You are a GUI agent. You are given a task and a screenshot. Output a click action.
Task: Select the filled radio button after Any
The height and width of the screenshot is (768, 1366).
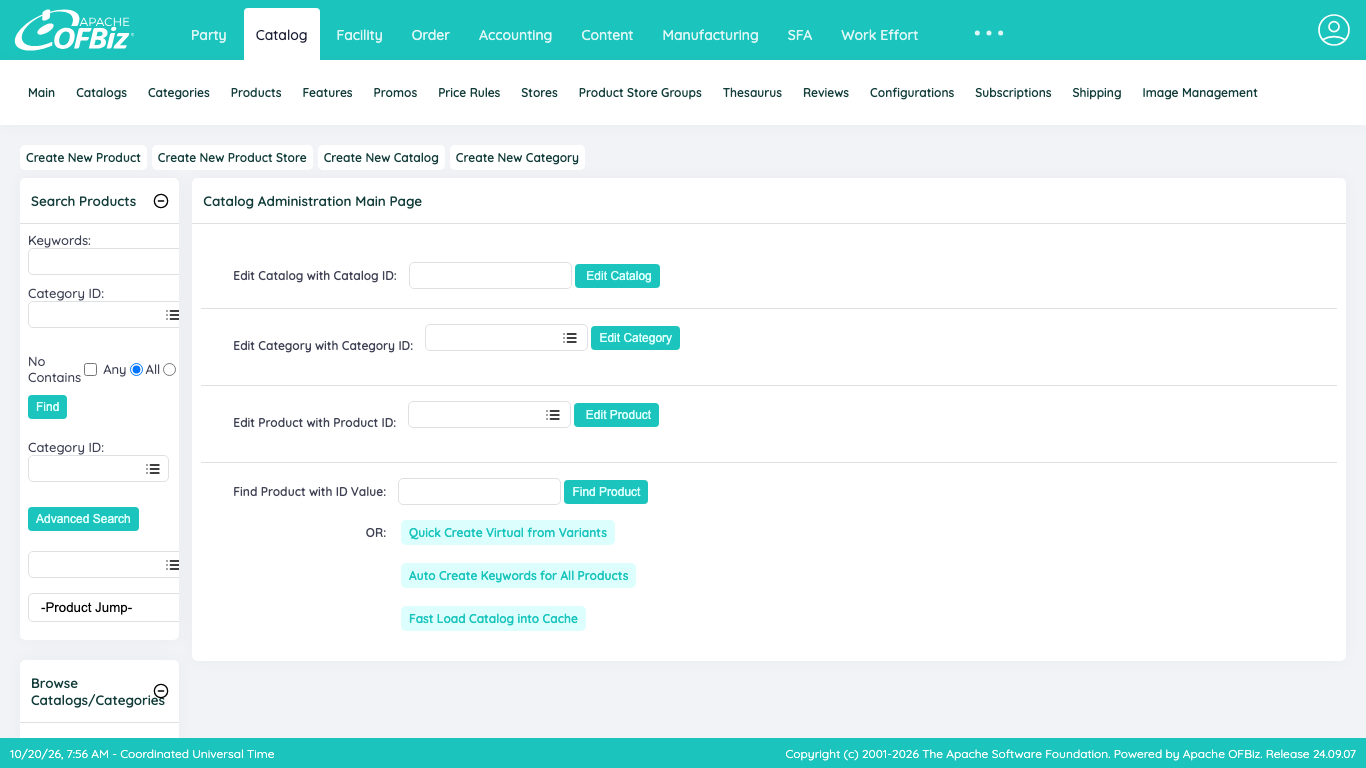pyautogui.click(x=137, y=369)
